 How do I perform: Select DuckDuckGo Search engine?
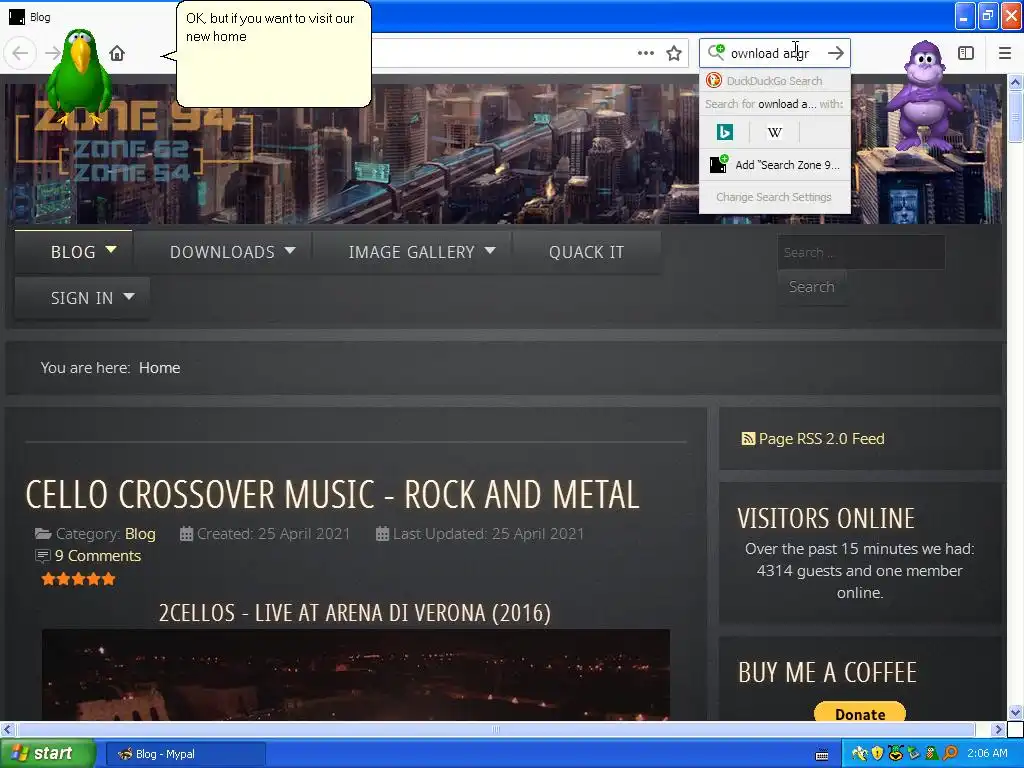click(775, 81)
